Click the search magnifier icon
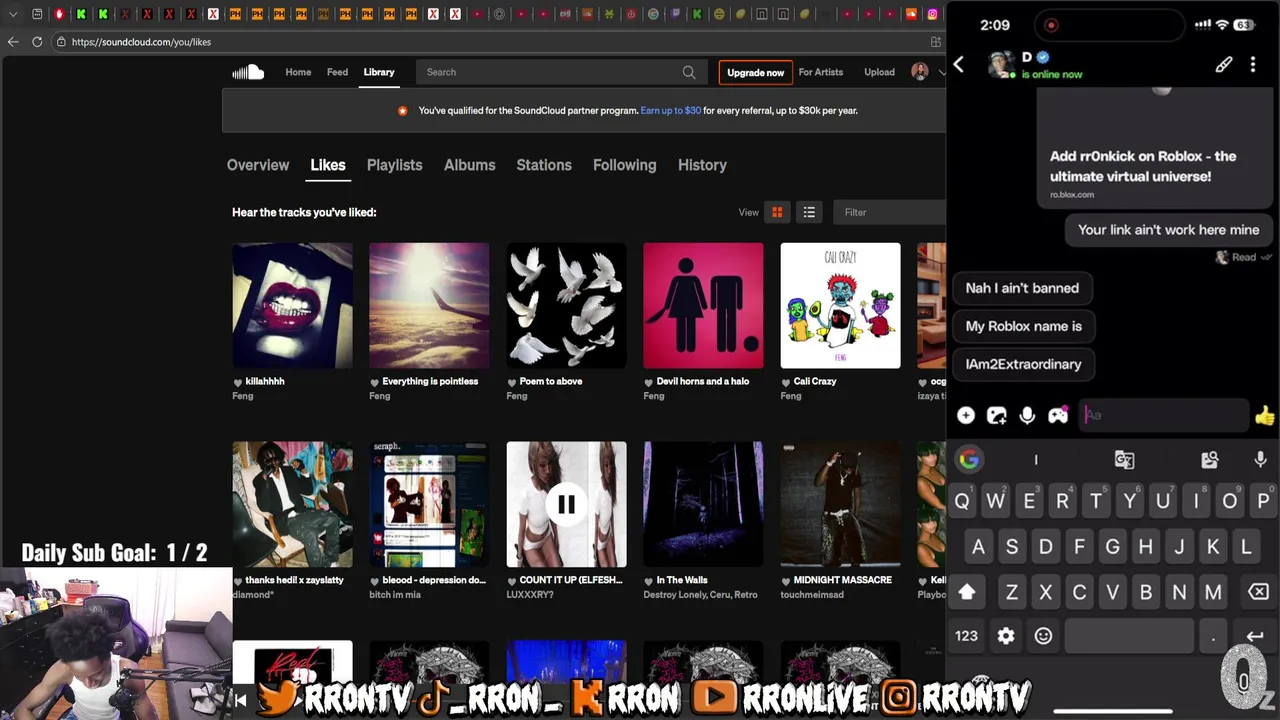Screen dimensions: 1280x720 click(689, 72)
